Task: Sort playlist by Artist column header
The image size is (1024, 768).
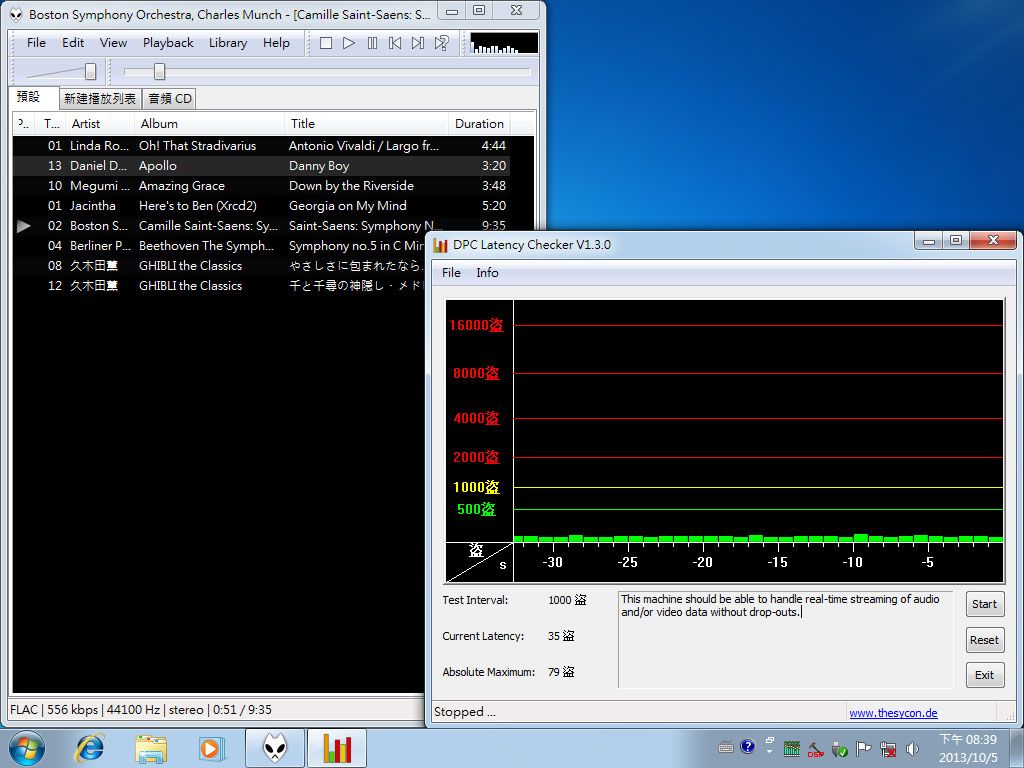Action: (100, 123)
